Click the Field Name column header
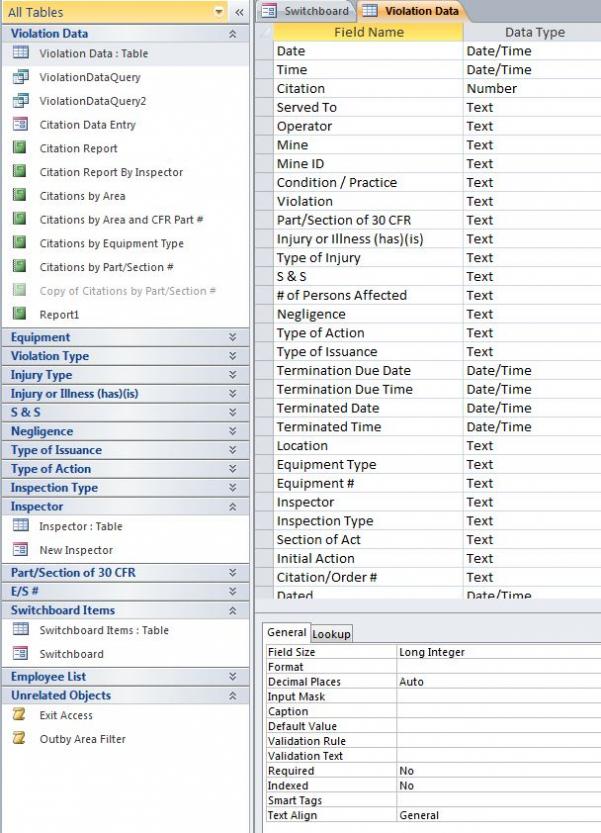 coord(368,32)
